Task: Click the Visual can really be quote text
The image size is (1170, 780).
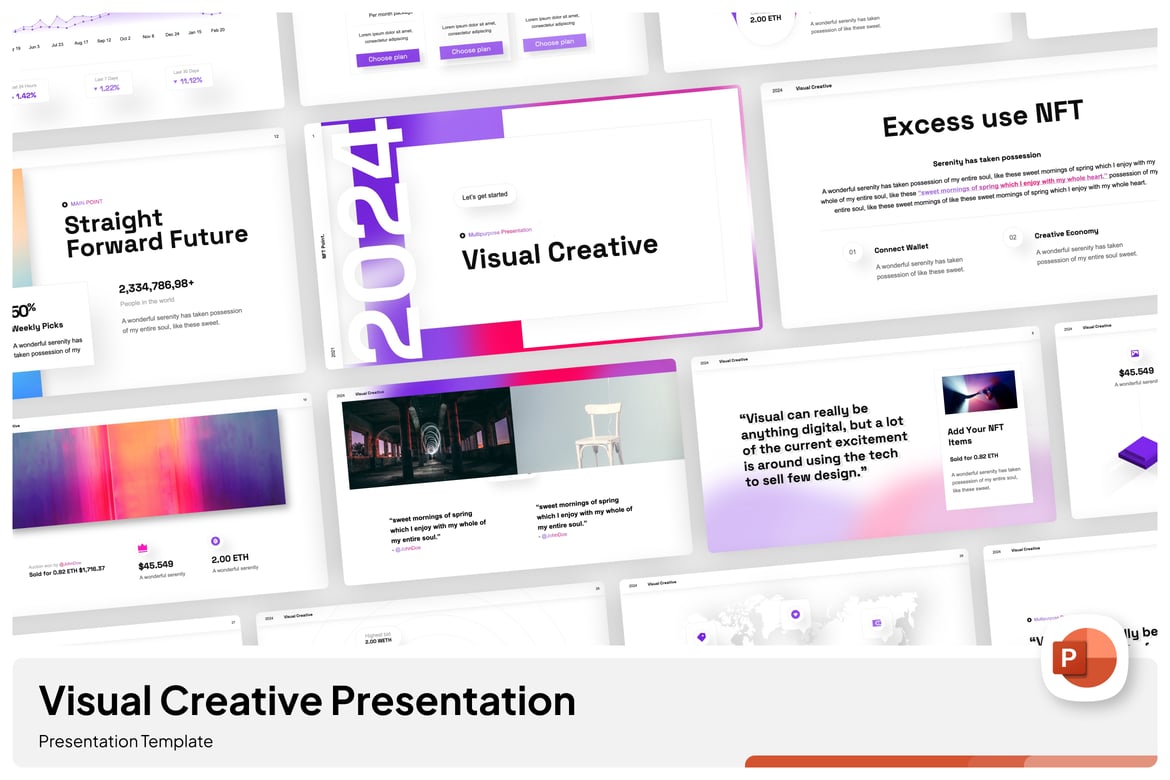Action: tap(823, 446)
